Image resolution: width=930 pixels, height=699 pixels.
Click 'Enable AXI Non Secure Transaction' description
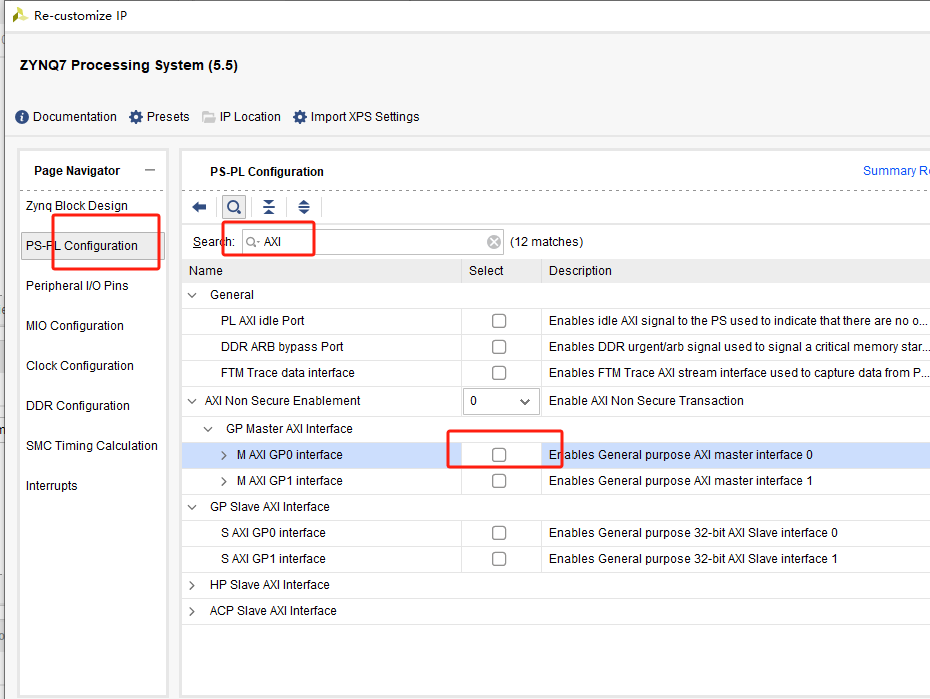pyautogui.click(x=646, y=401)
